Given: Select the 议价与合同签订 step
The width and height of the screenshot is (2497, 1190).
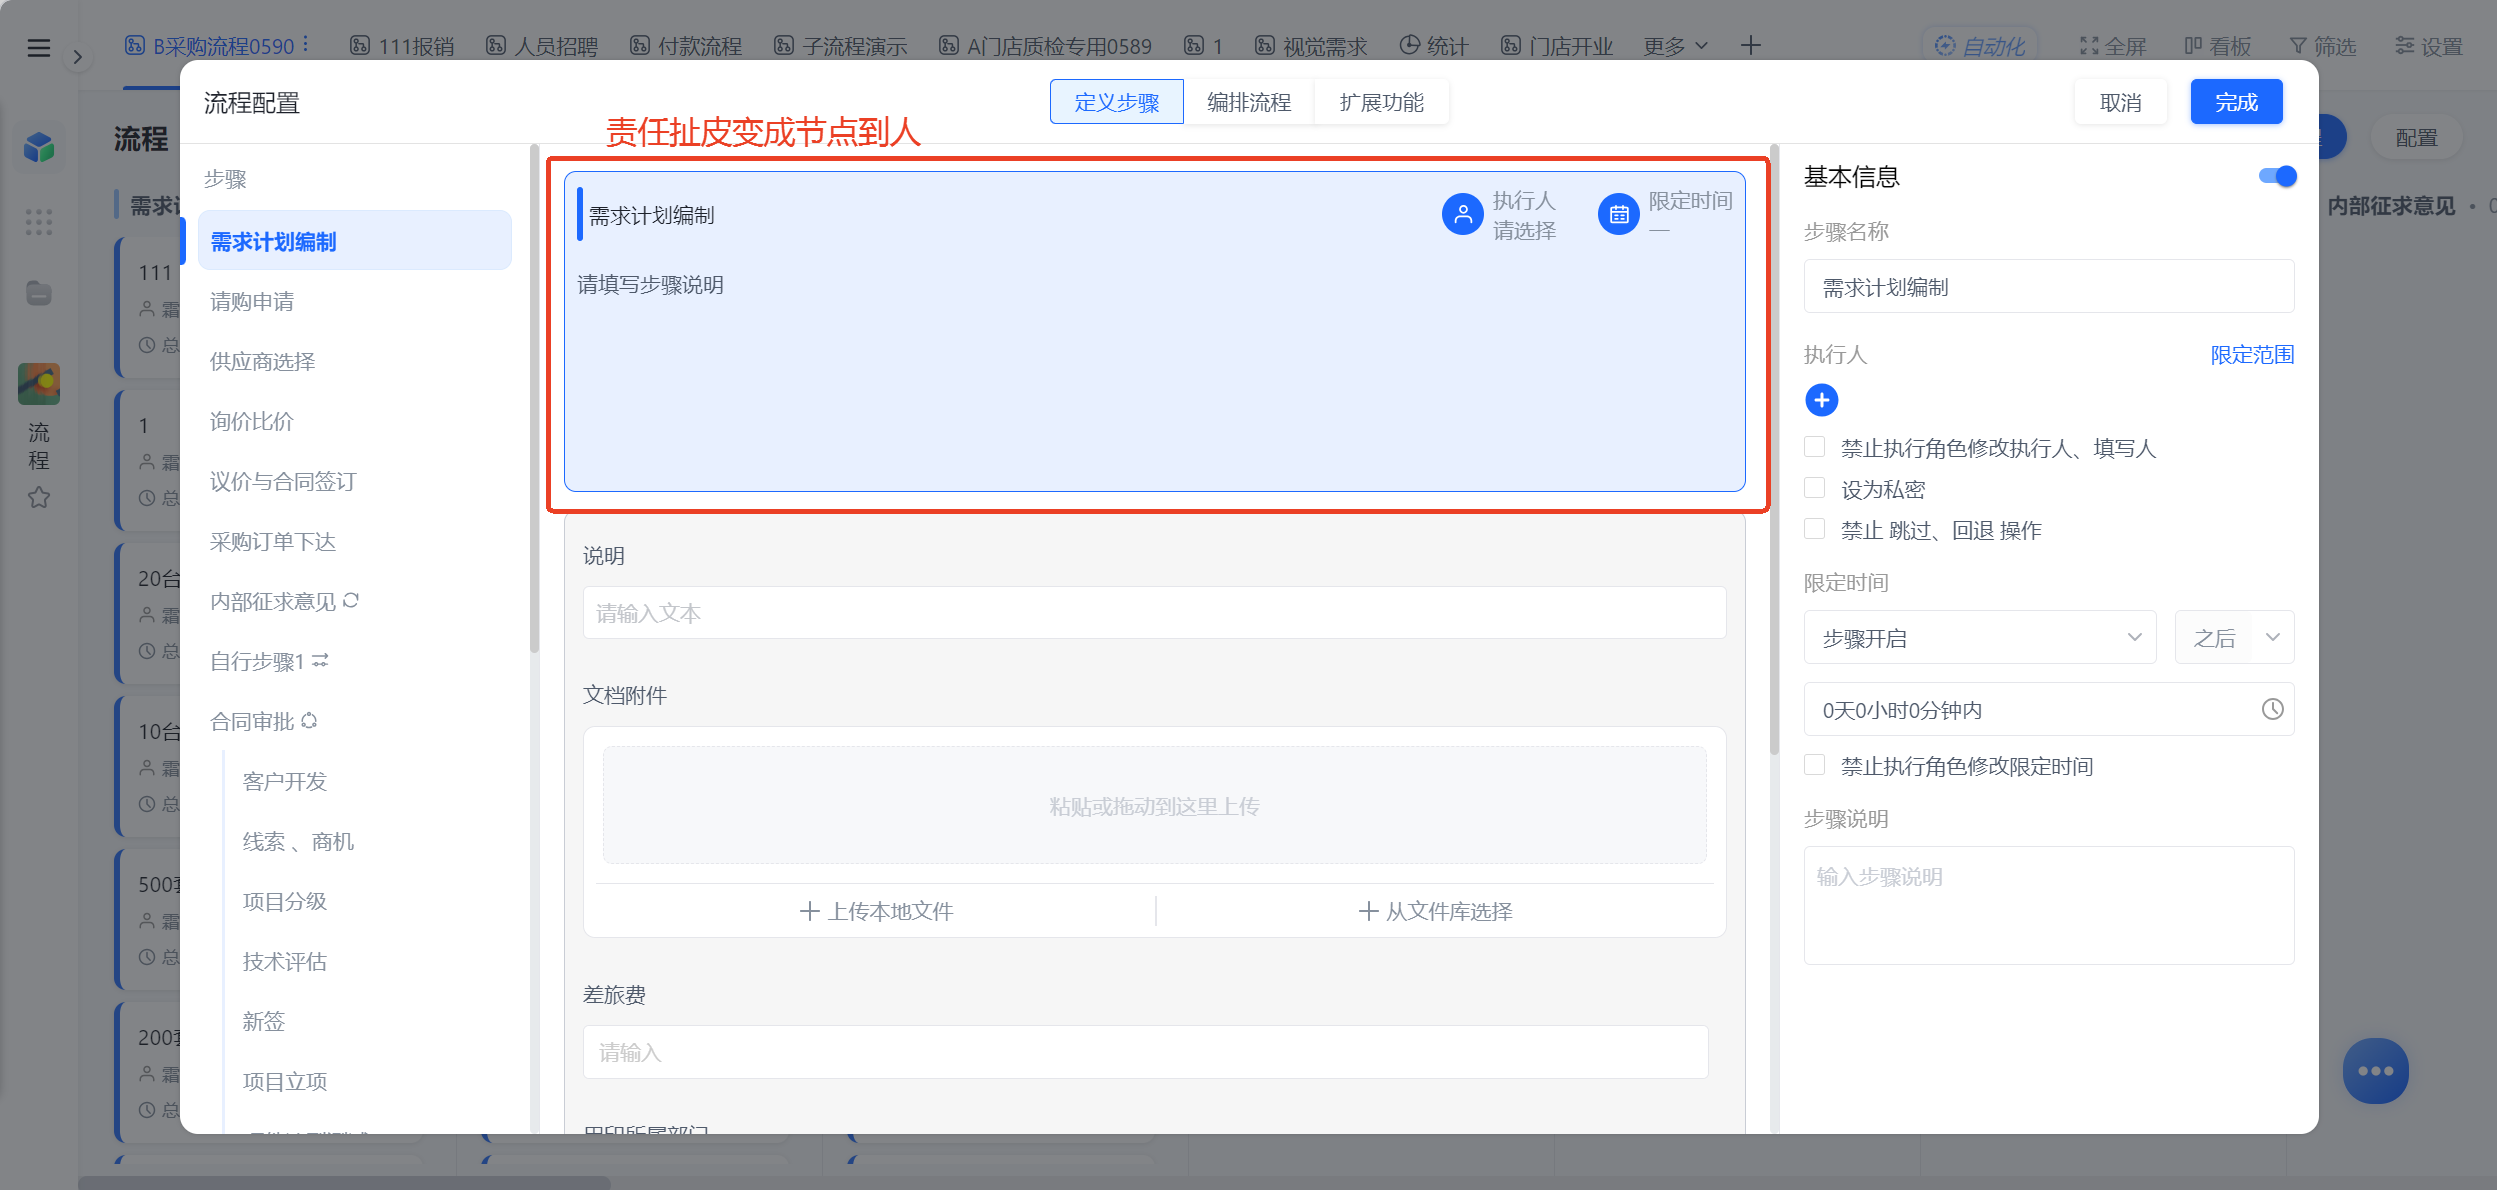Looking at the screenshot, I should coord(354,481).
